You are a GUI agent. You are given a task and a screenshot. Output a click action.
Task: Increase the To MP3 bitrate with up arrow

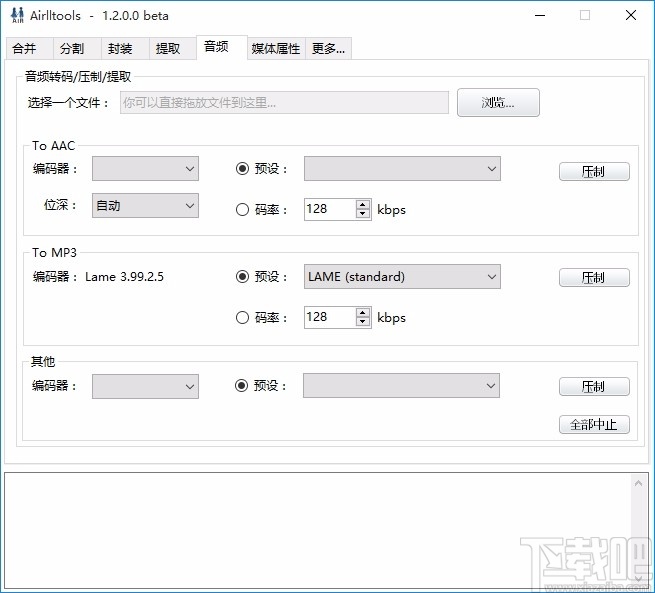(x=363, y=312)
